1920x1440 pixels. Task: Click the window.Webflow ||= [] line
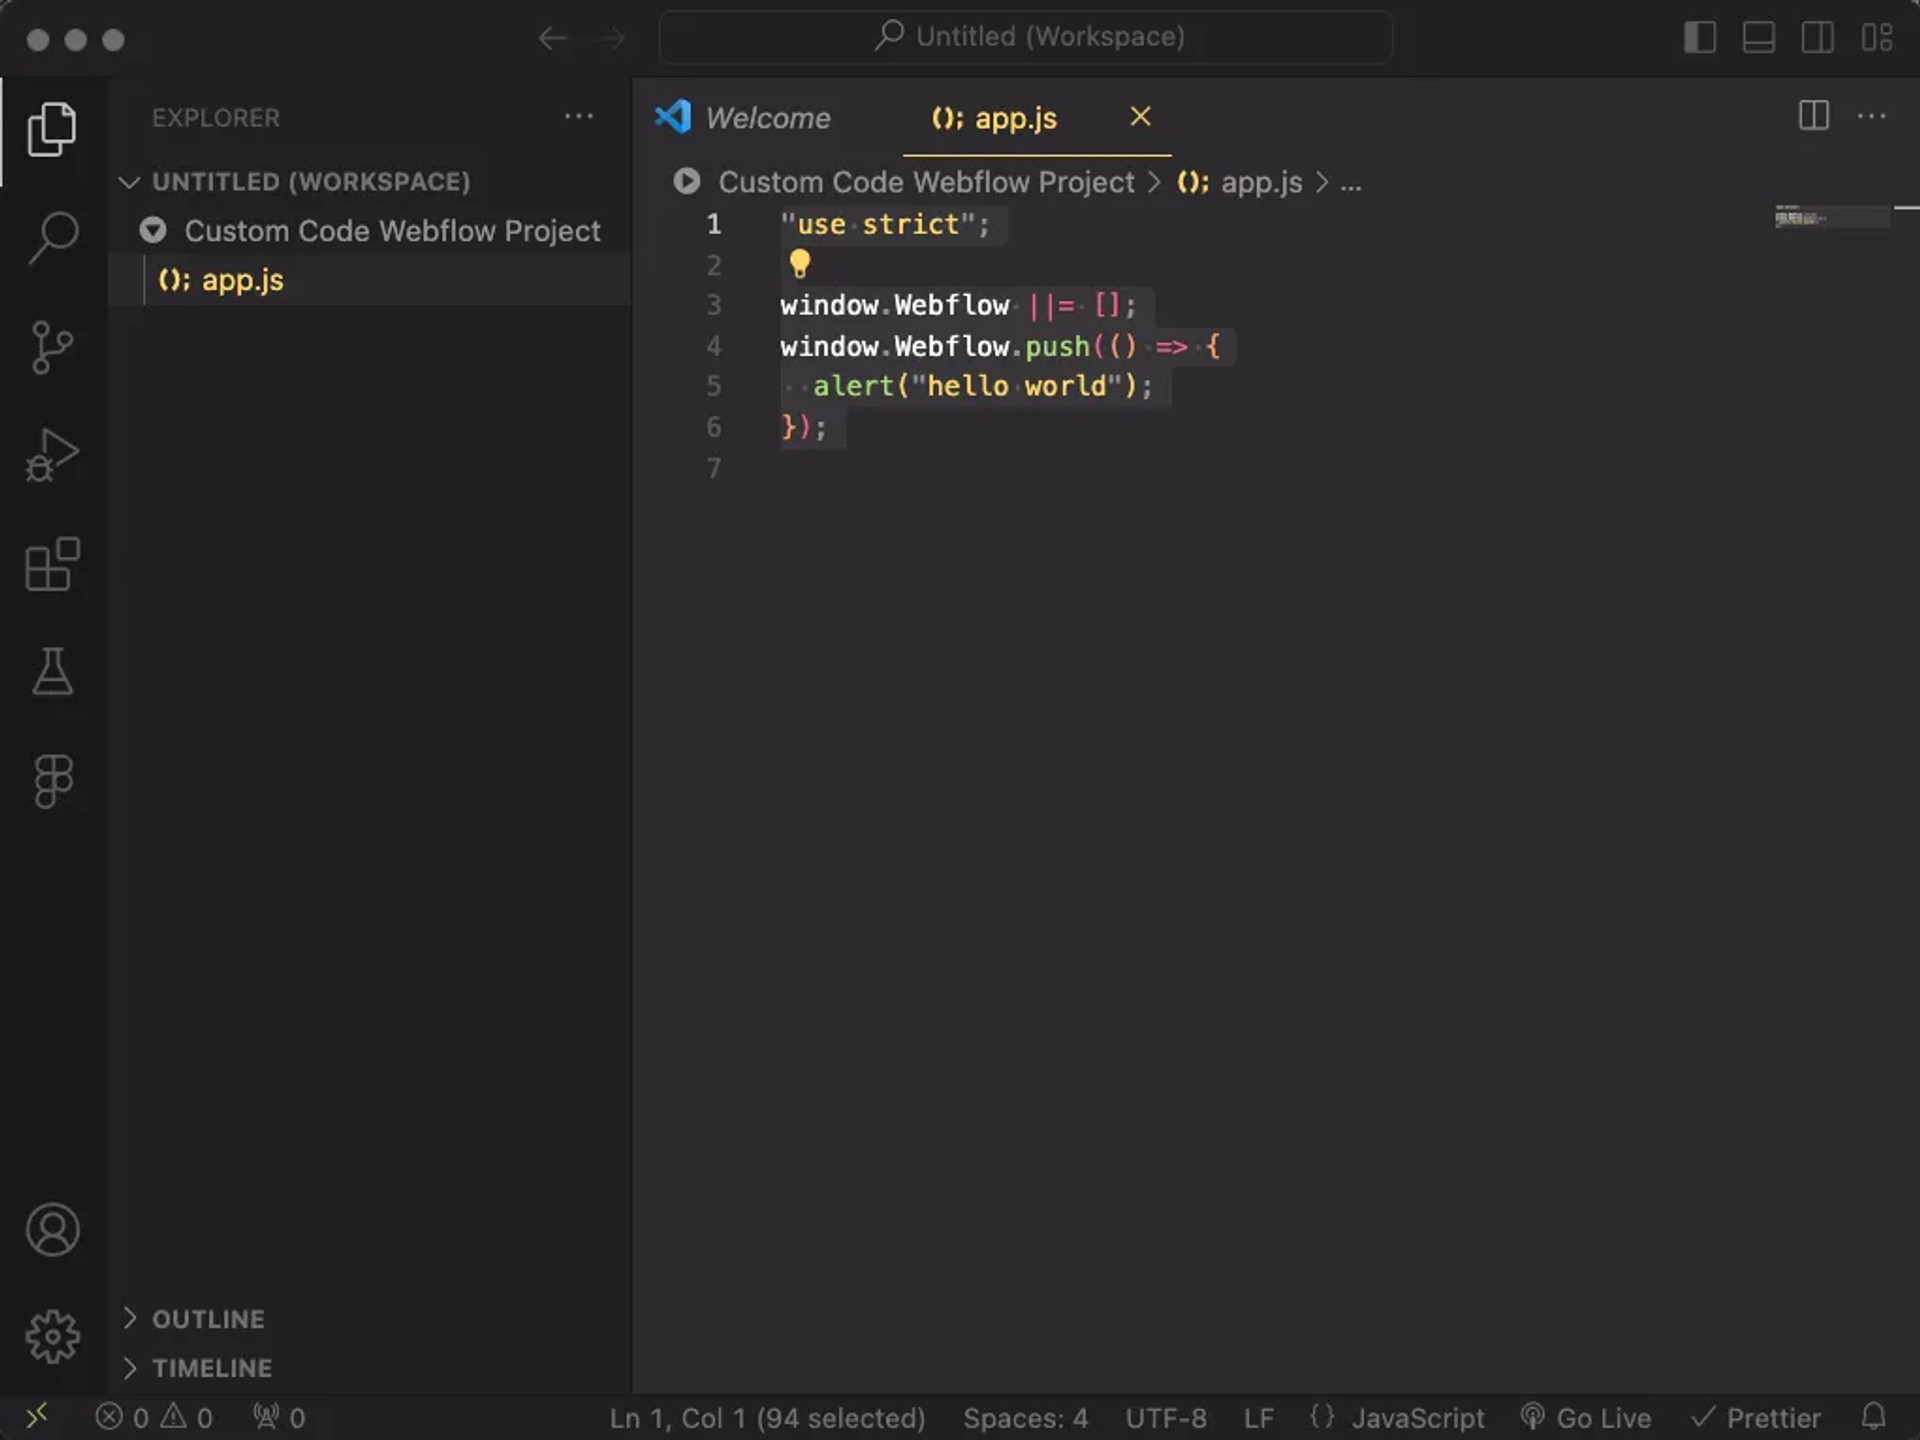click(x=958, y=305)
